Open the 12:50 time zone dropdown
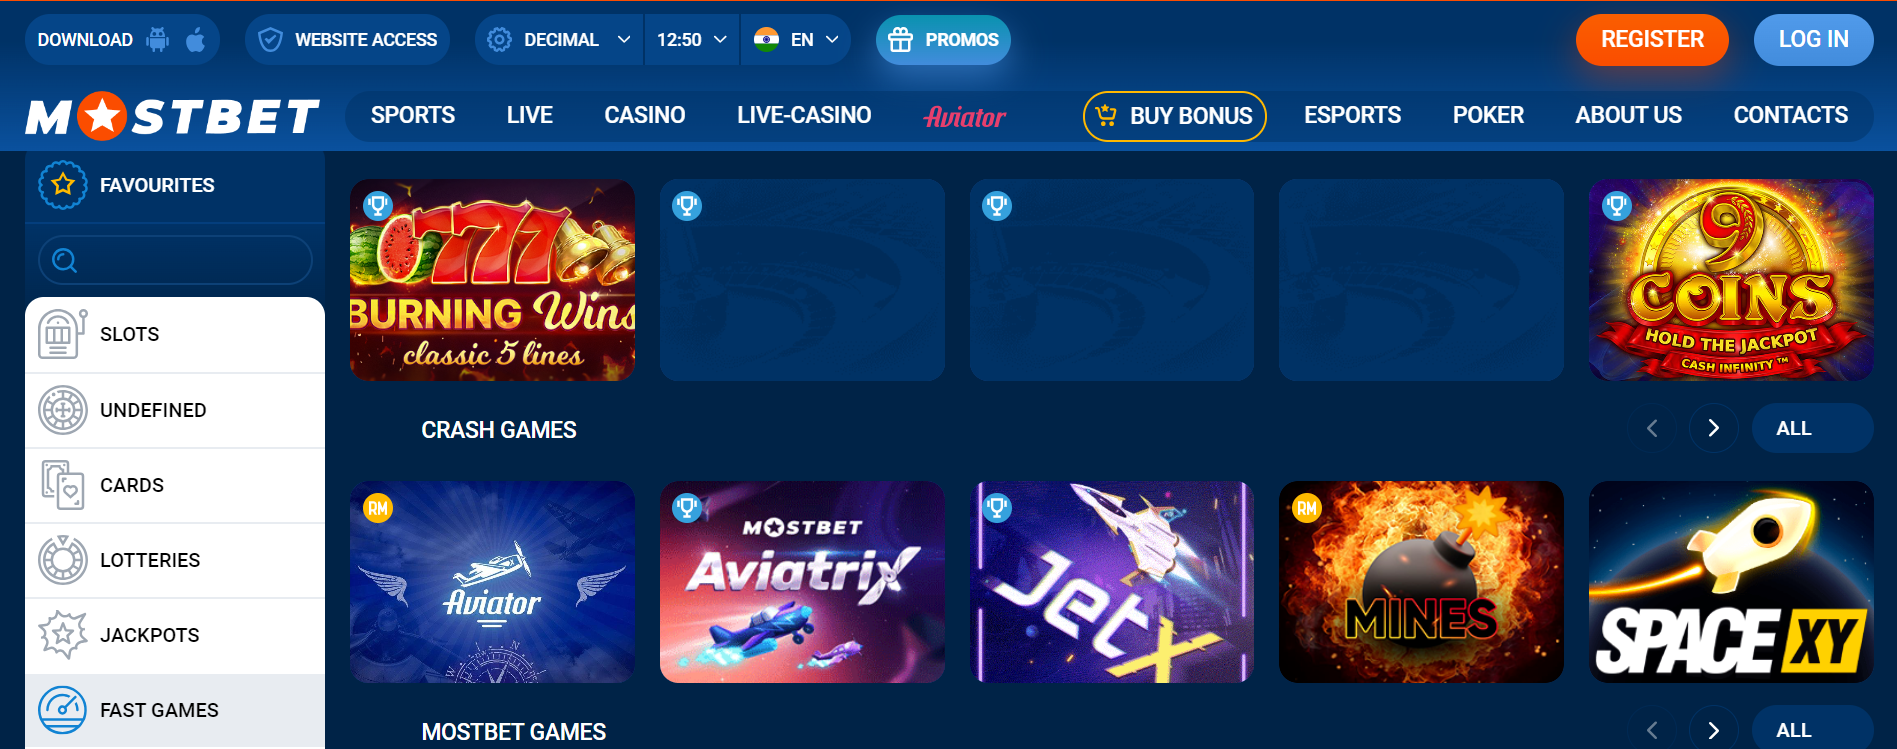The height and width of the screenshot is (749, 1897). click(692, 40)
